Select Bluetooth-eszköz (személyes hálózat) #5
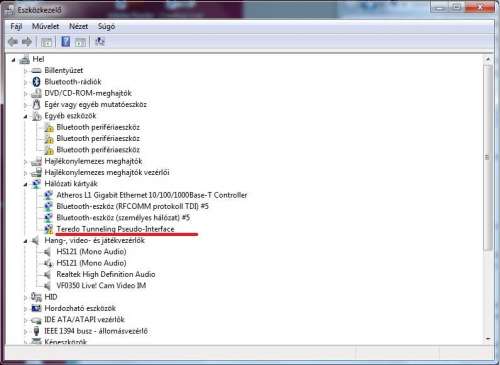 tap(123, 218)
